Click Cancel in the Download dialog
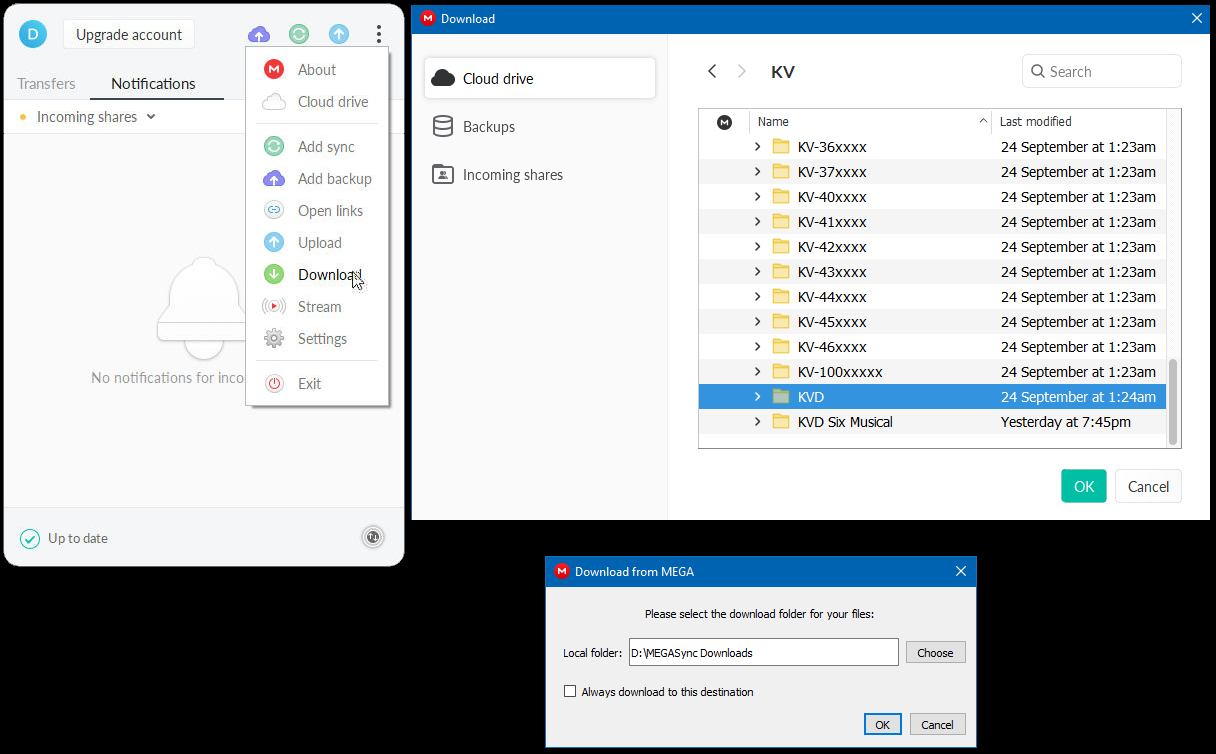The width and height of the screenshot is (1216, 754). point(1148,487)
